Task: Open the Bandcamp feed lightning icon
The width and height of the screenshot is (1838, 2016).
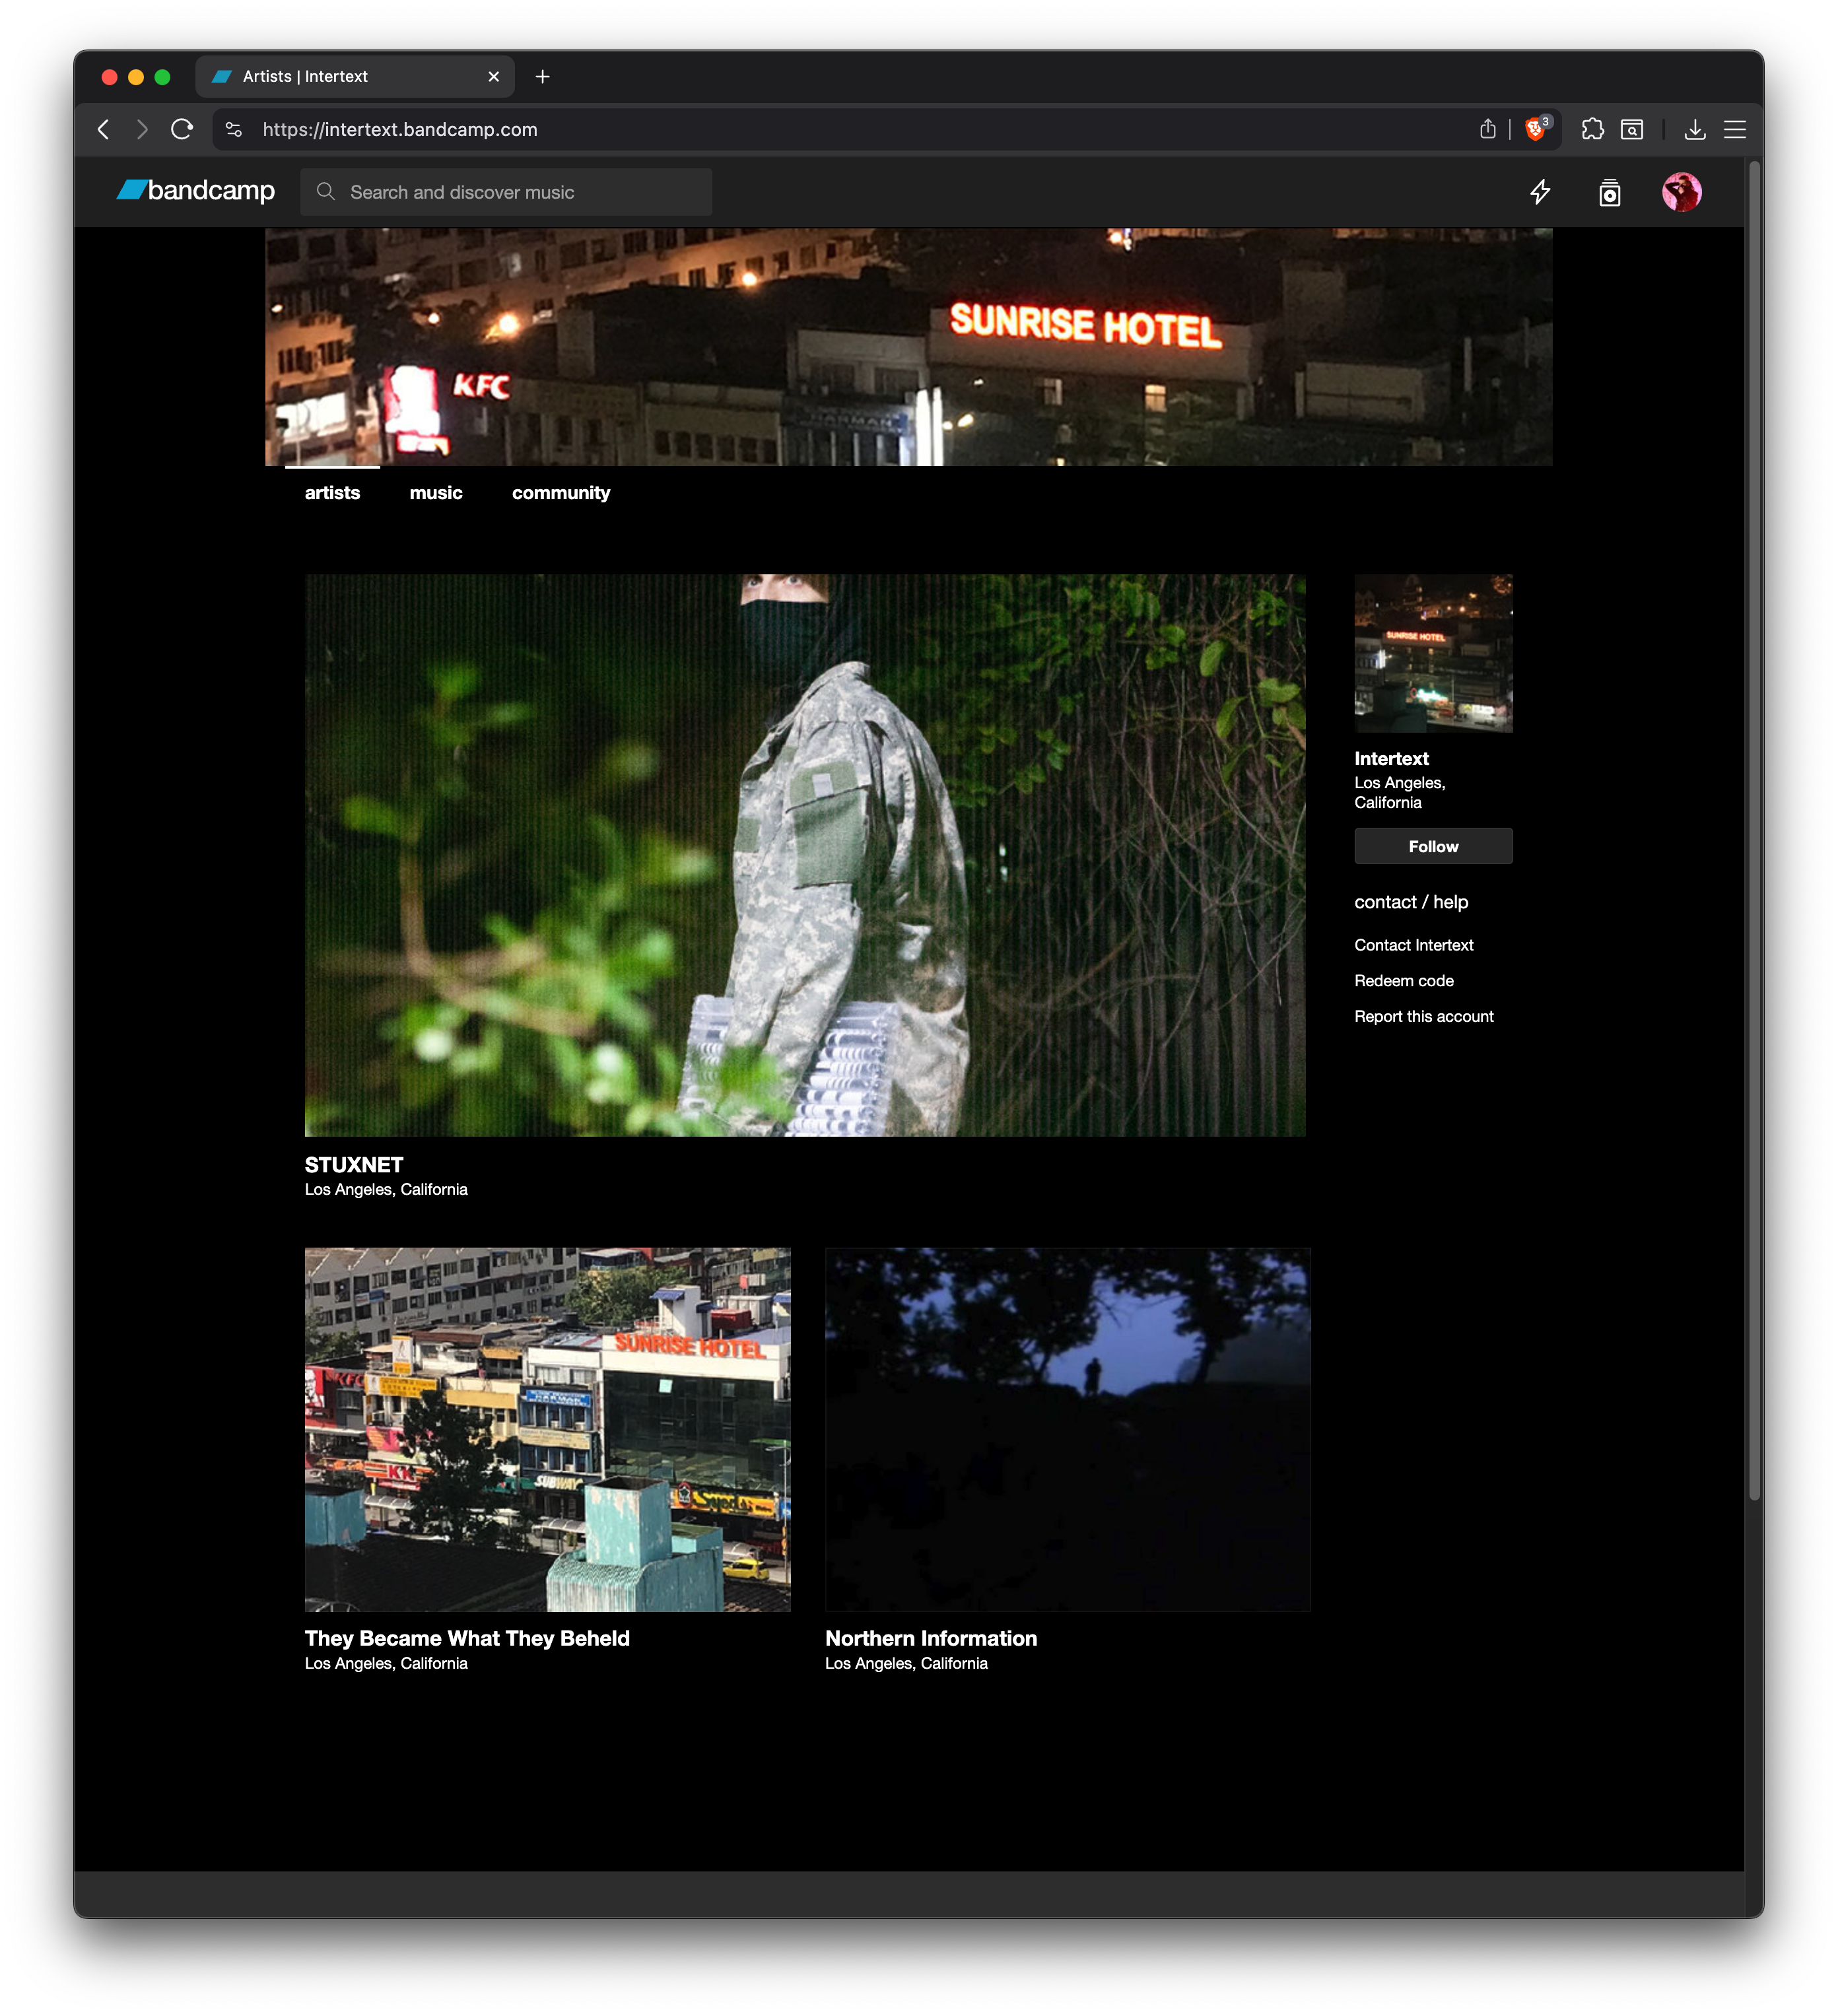Action: pyautogui.click(x=1540, y=192)
